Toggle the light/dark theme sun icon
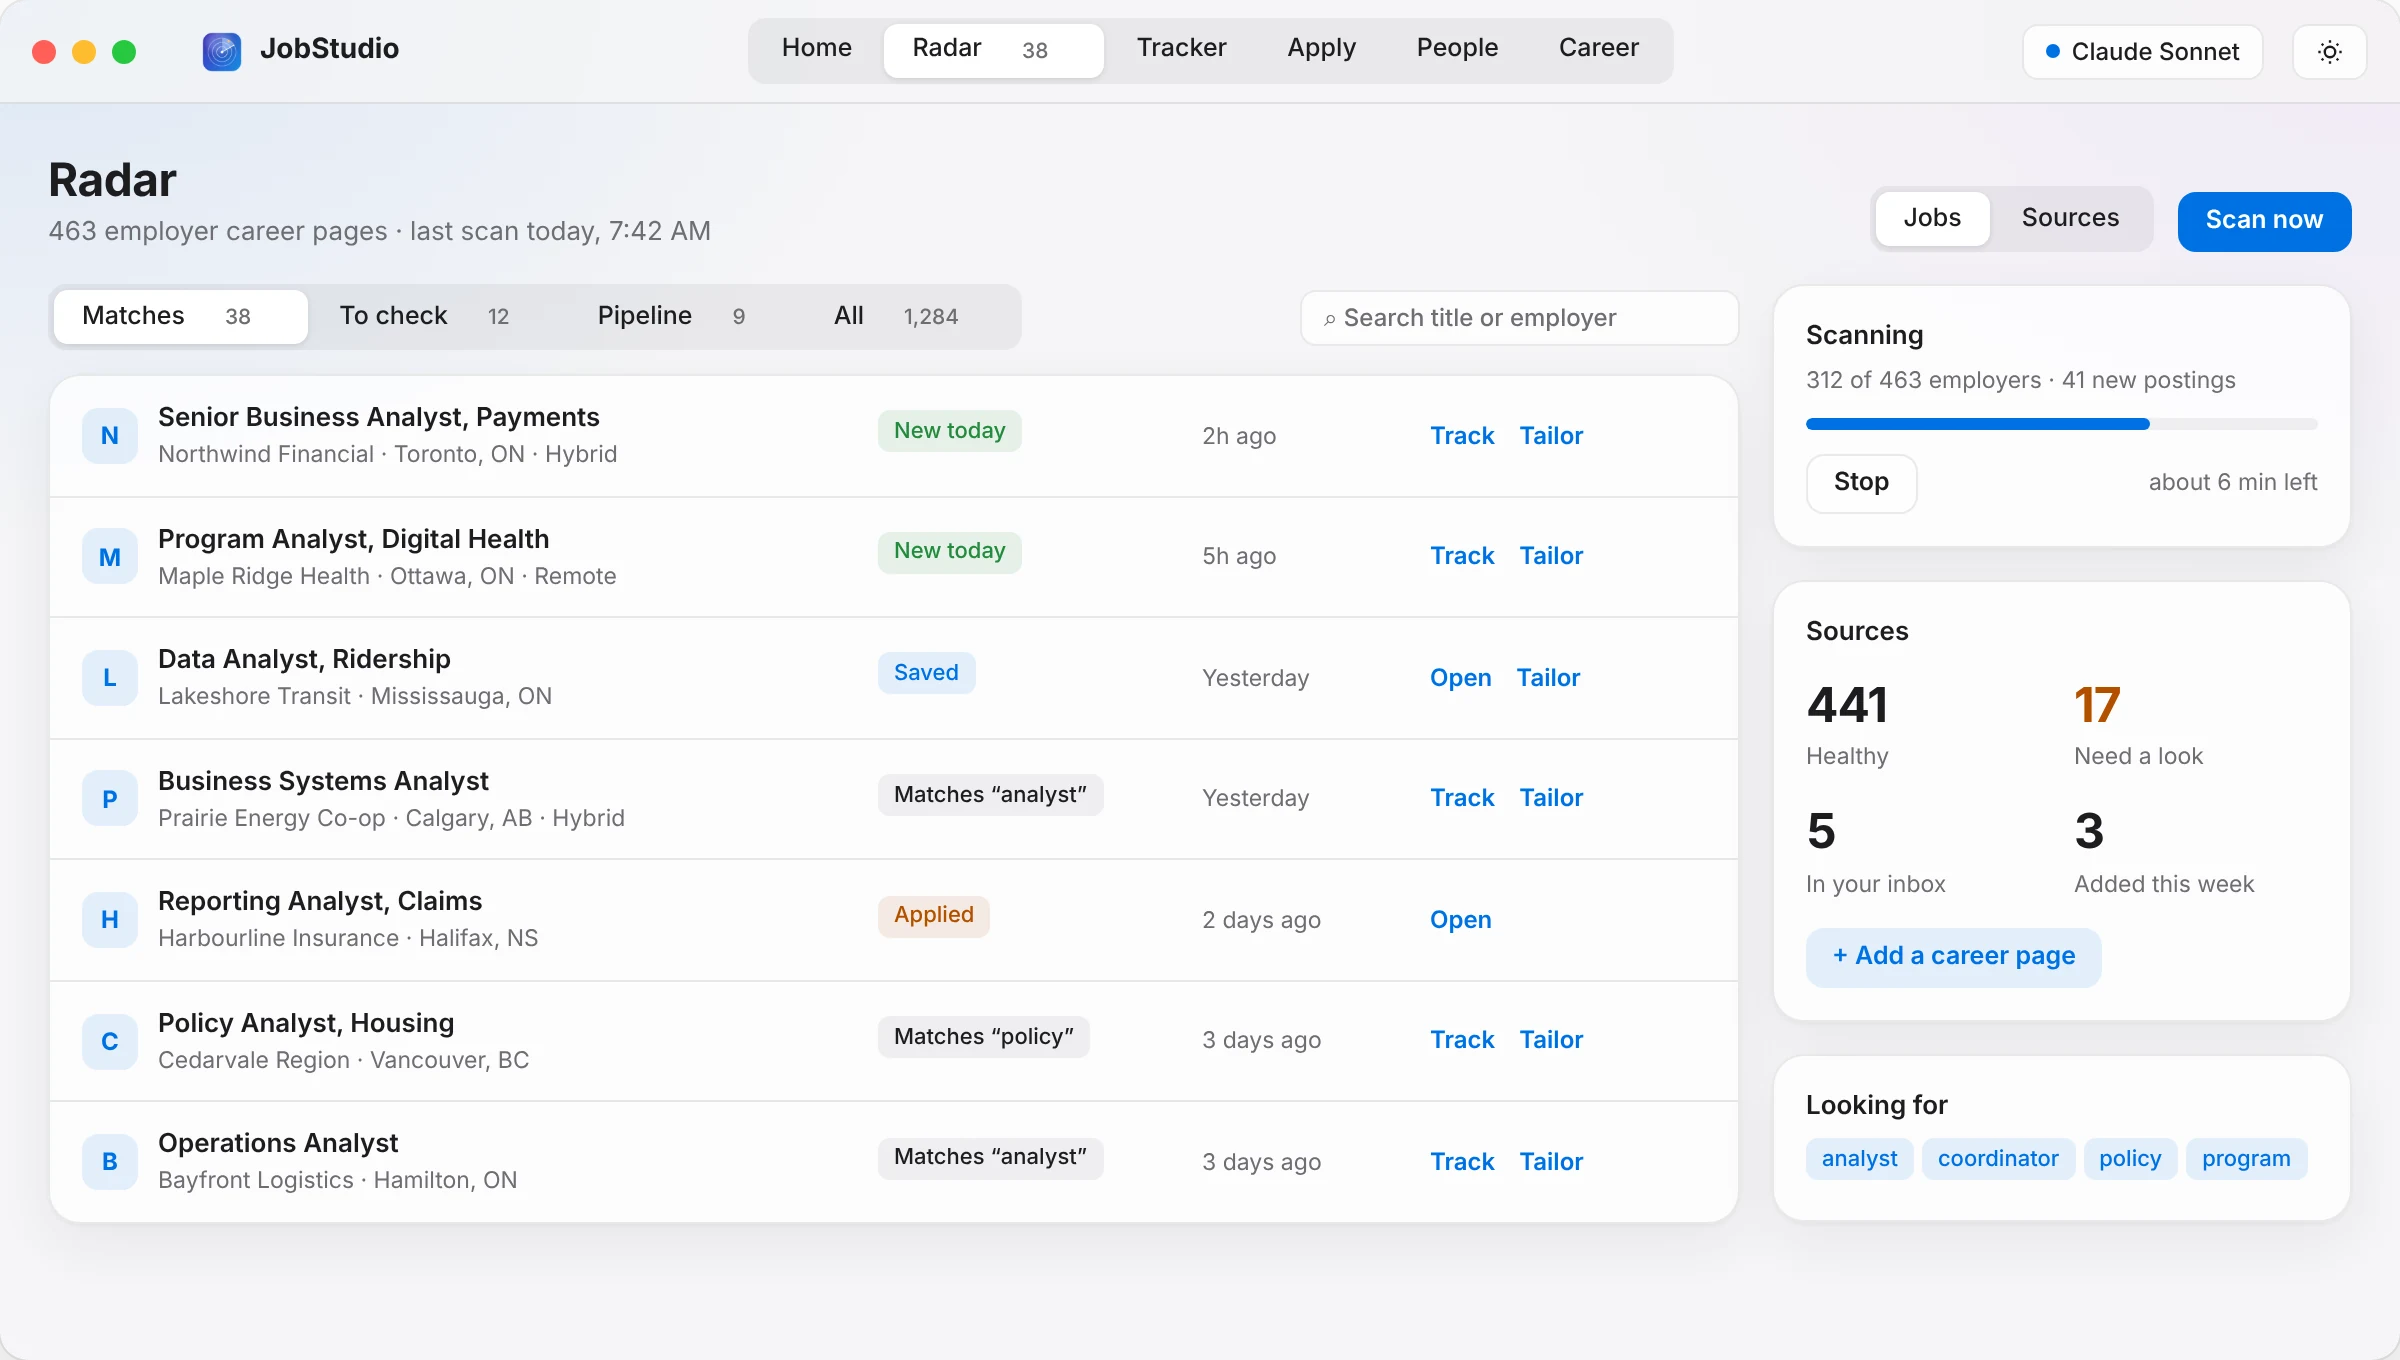Image resolution: width=2400 pixels, height=1360 pixels. coord(2330,52)
